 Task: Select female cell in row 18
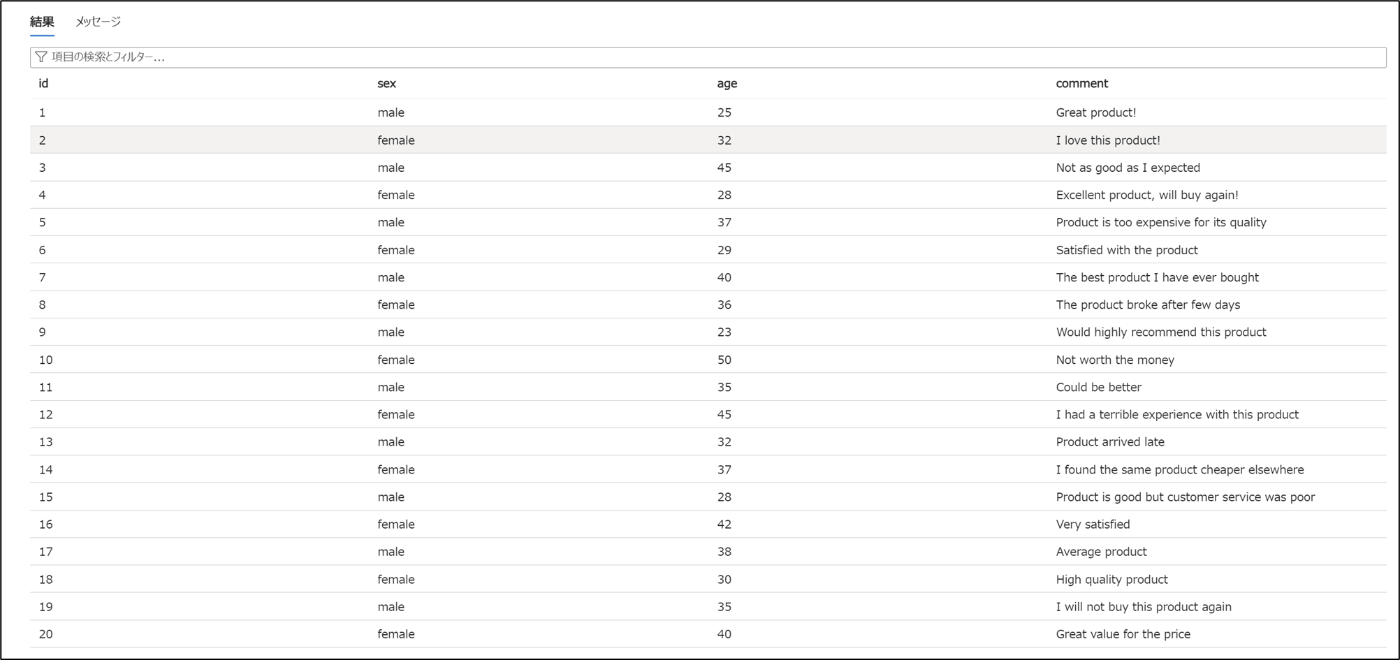[x=396, y=579]
